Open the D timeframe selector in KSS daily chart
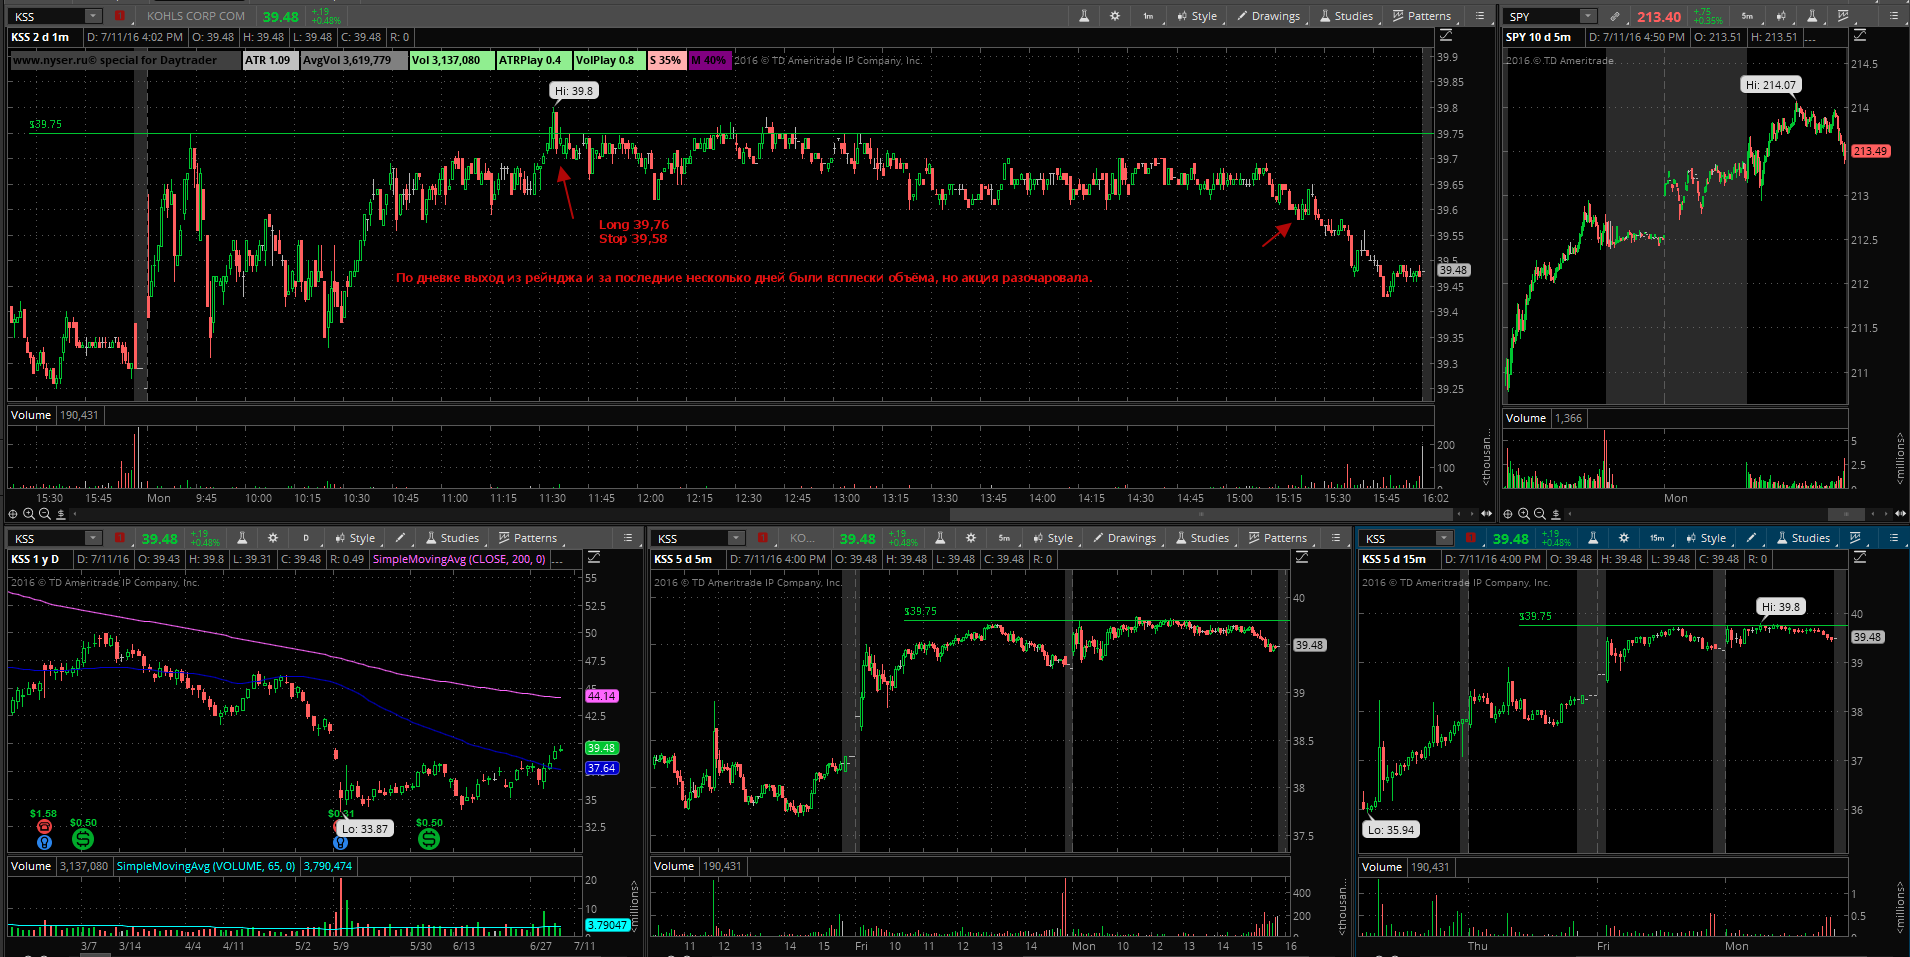 click(306, 538)
